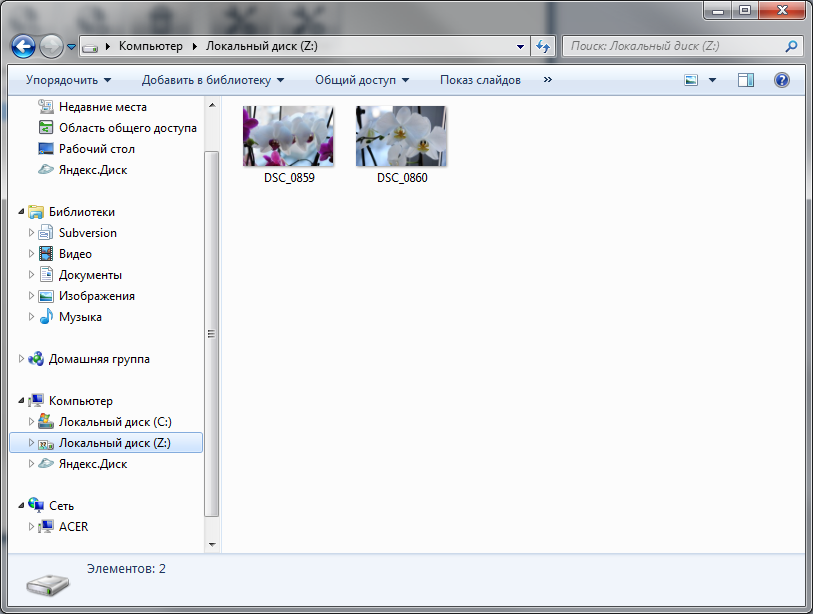
Task: Select Яндекс.Диск under favorites
Action: pos(93,170)
